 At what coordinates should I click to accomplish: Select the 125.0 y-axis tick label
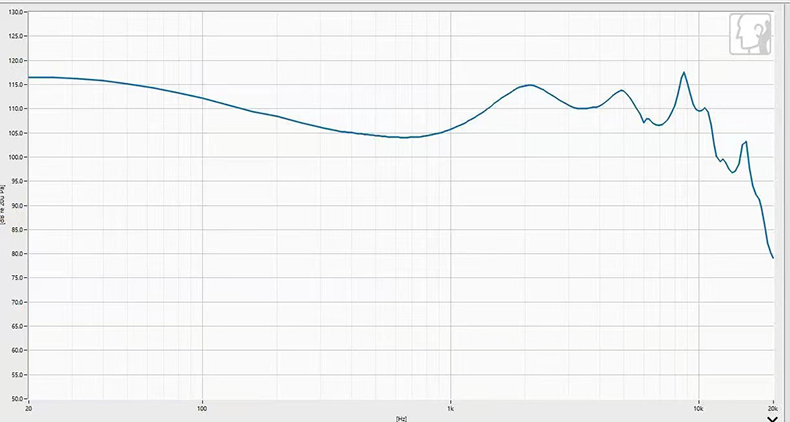[x=16, y=36]
